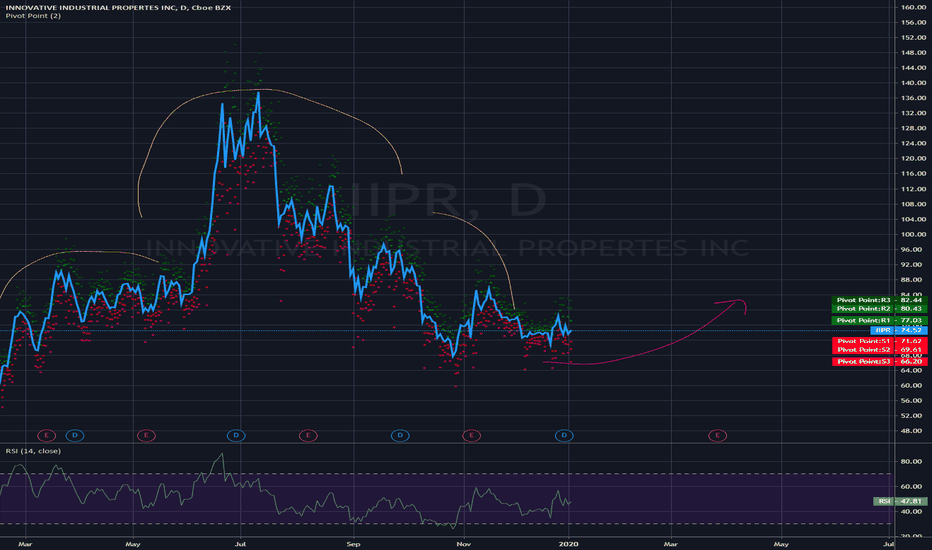Click the Sep label on time axis
The height and width of the screenshot is (550, 932).
353,544
